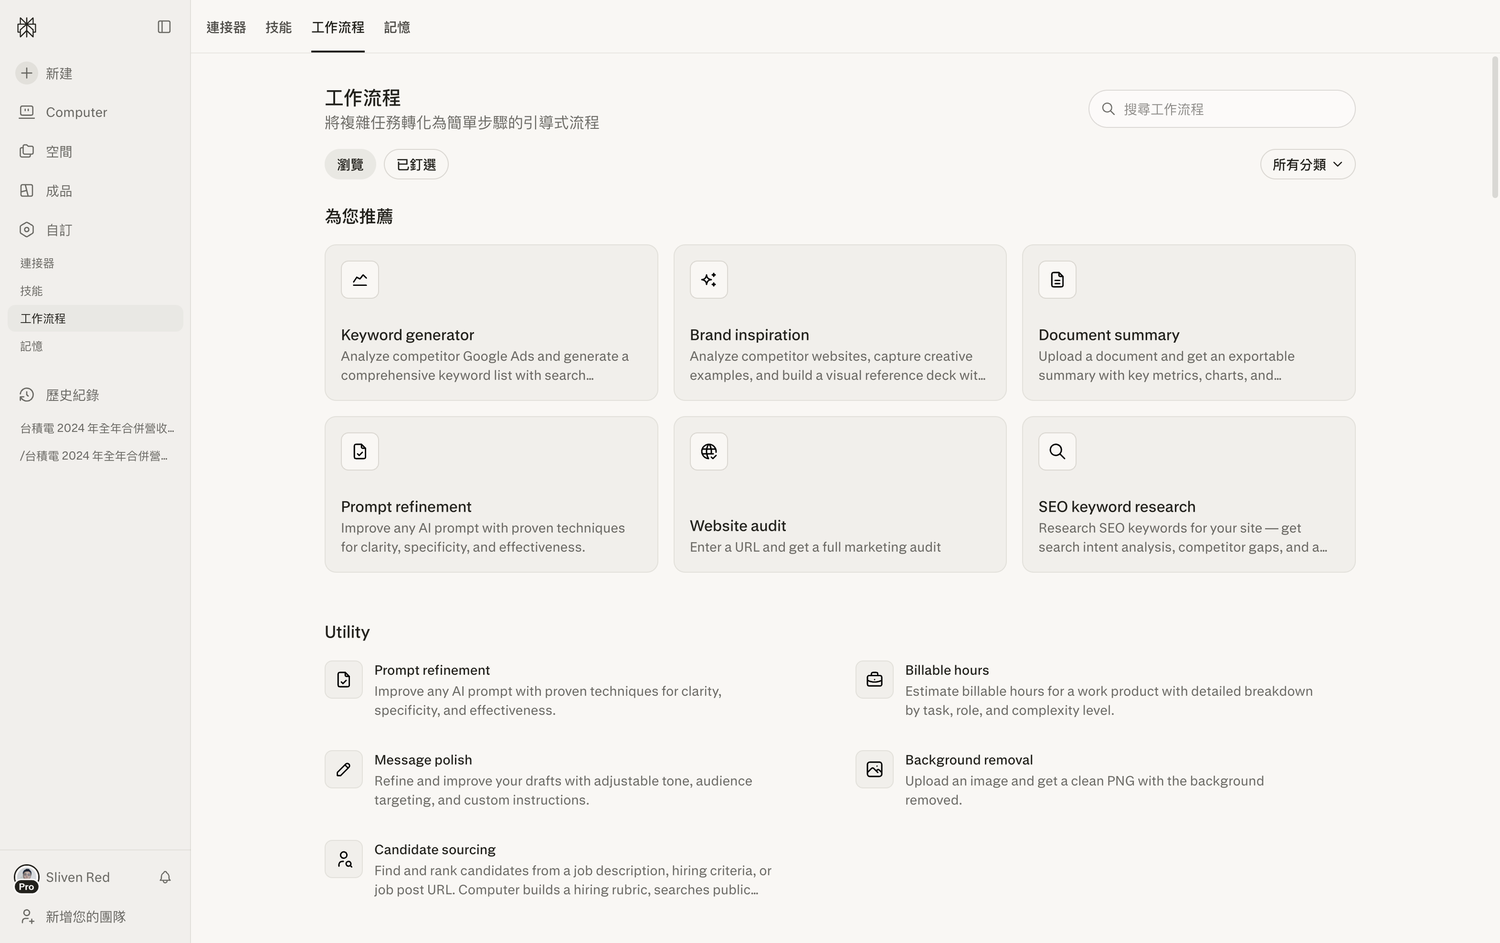Screen dimensions: 1500x943
Task: Select the 工作流程 top tab
Action: (338, 27)
